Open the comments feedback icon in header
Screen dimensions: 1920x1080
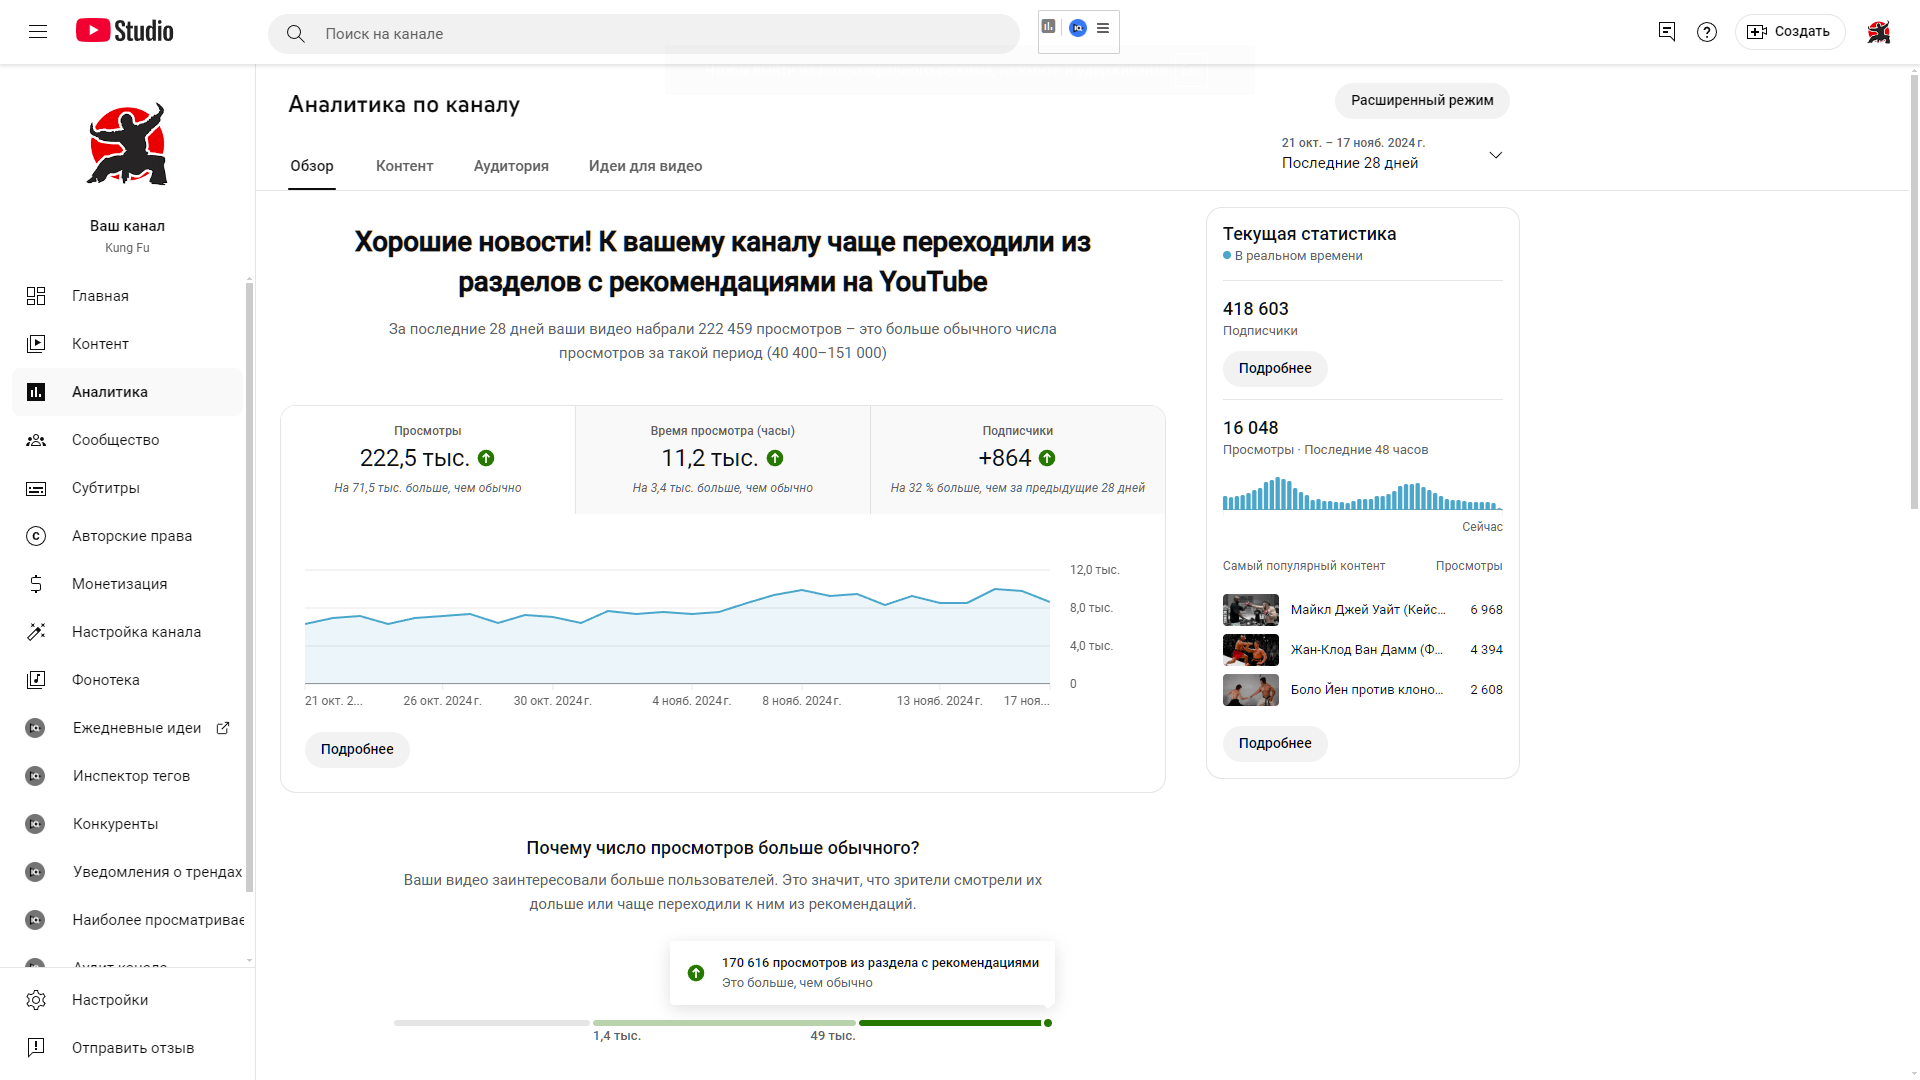1666,32
